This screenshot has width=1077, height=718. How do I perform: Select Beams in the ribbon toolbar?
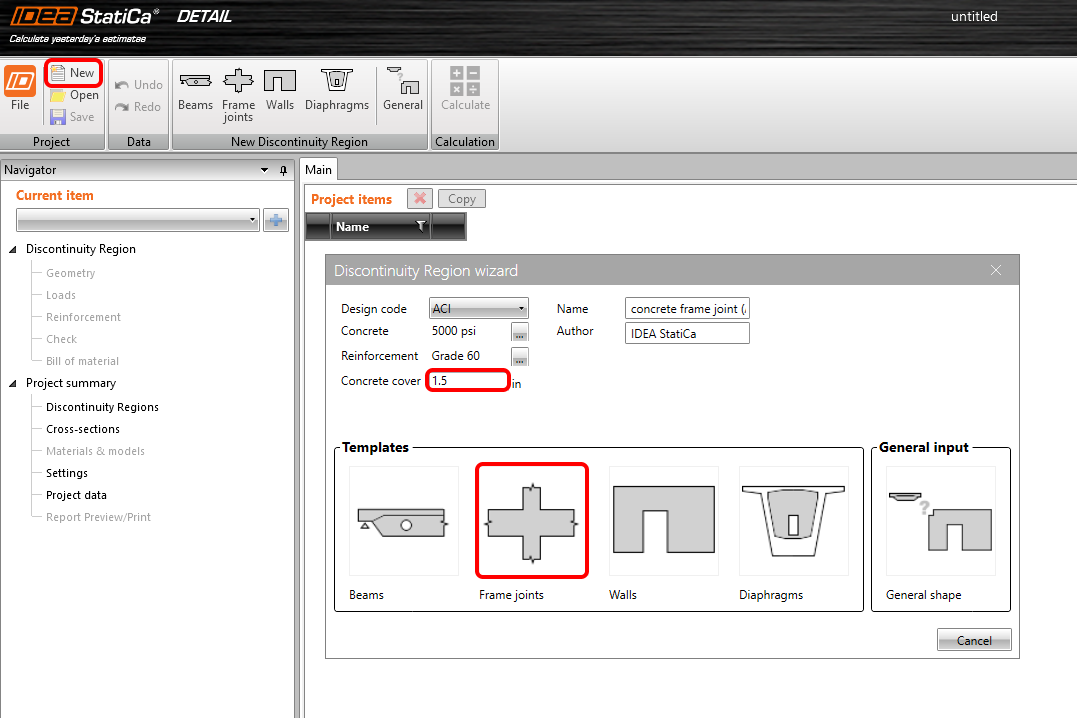[195, 90]
